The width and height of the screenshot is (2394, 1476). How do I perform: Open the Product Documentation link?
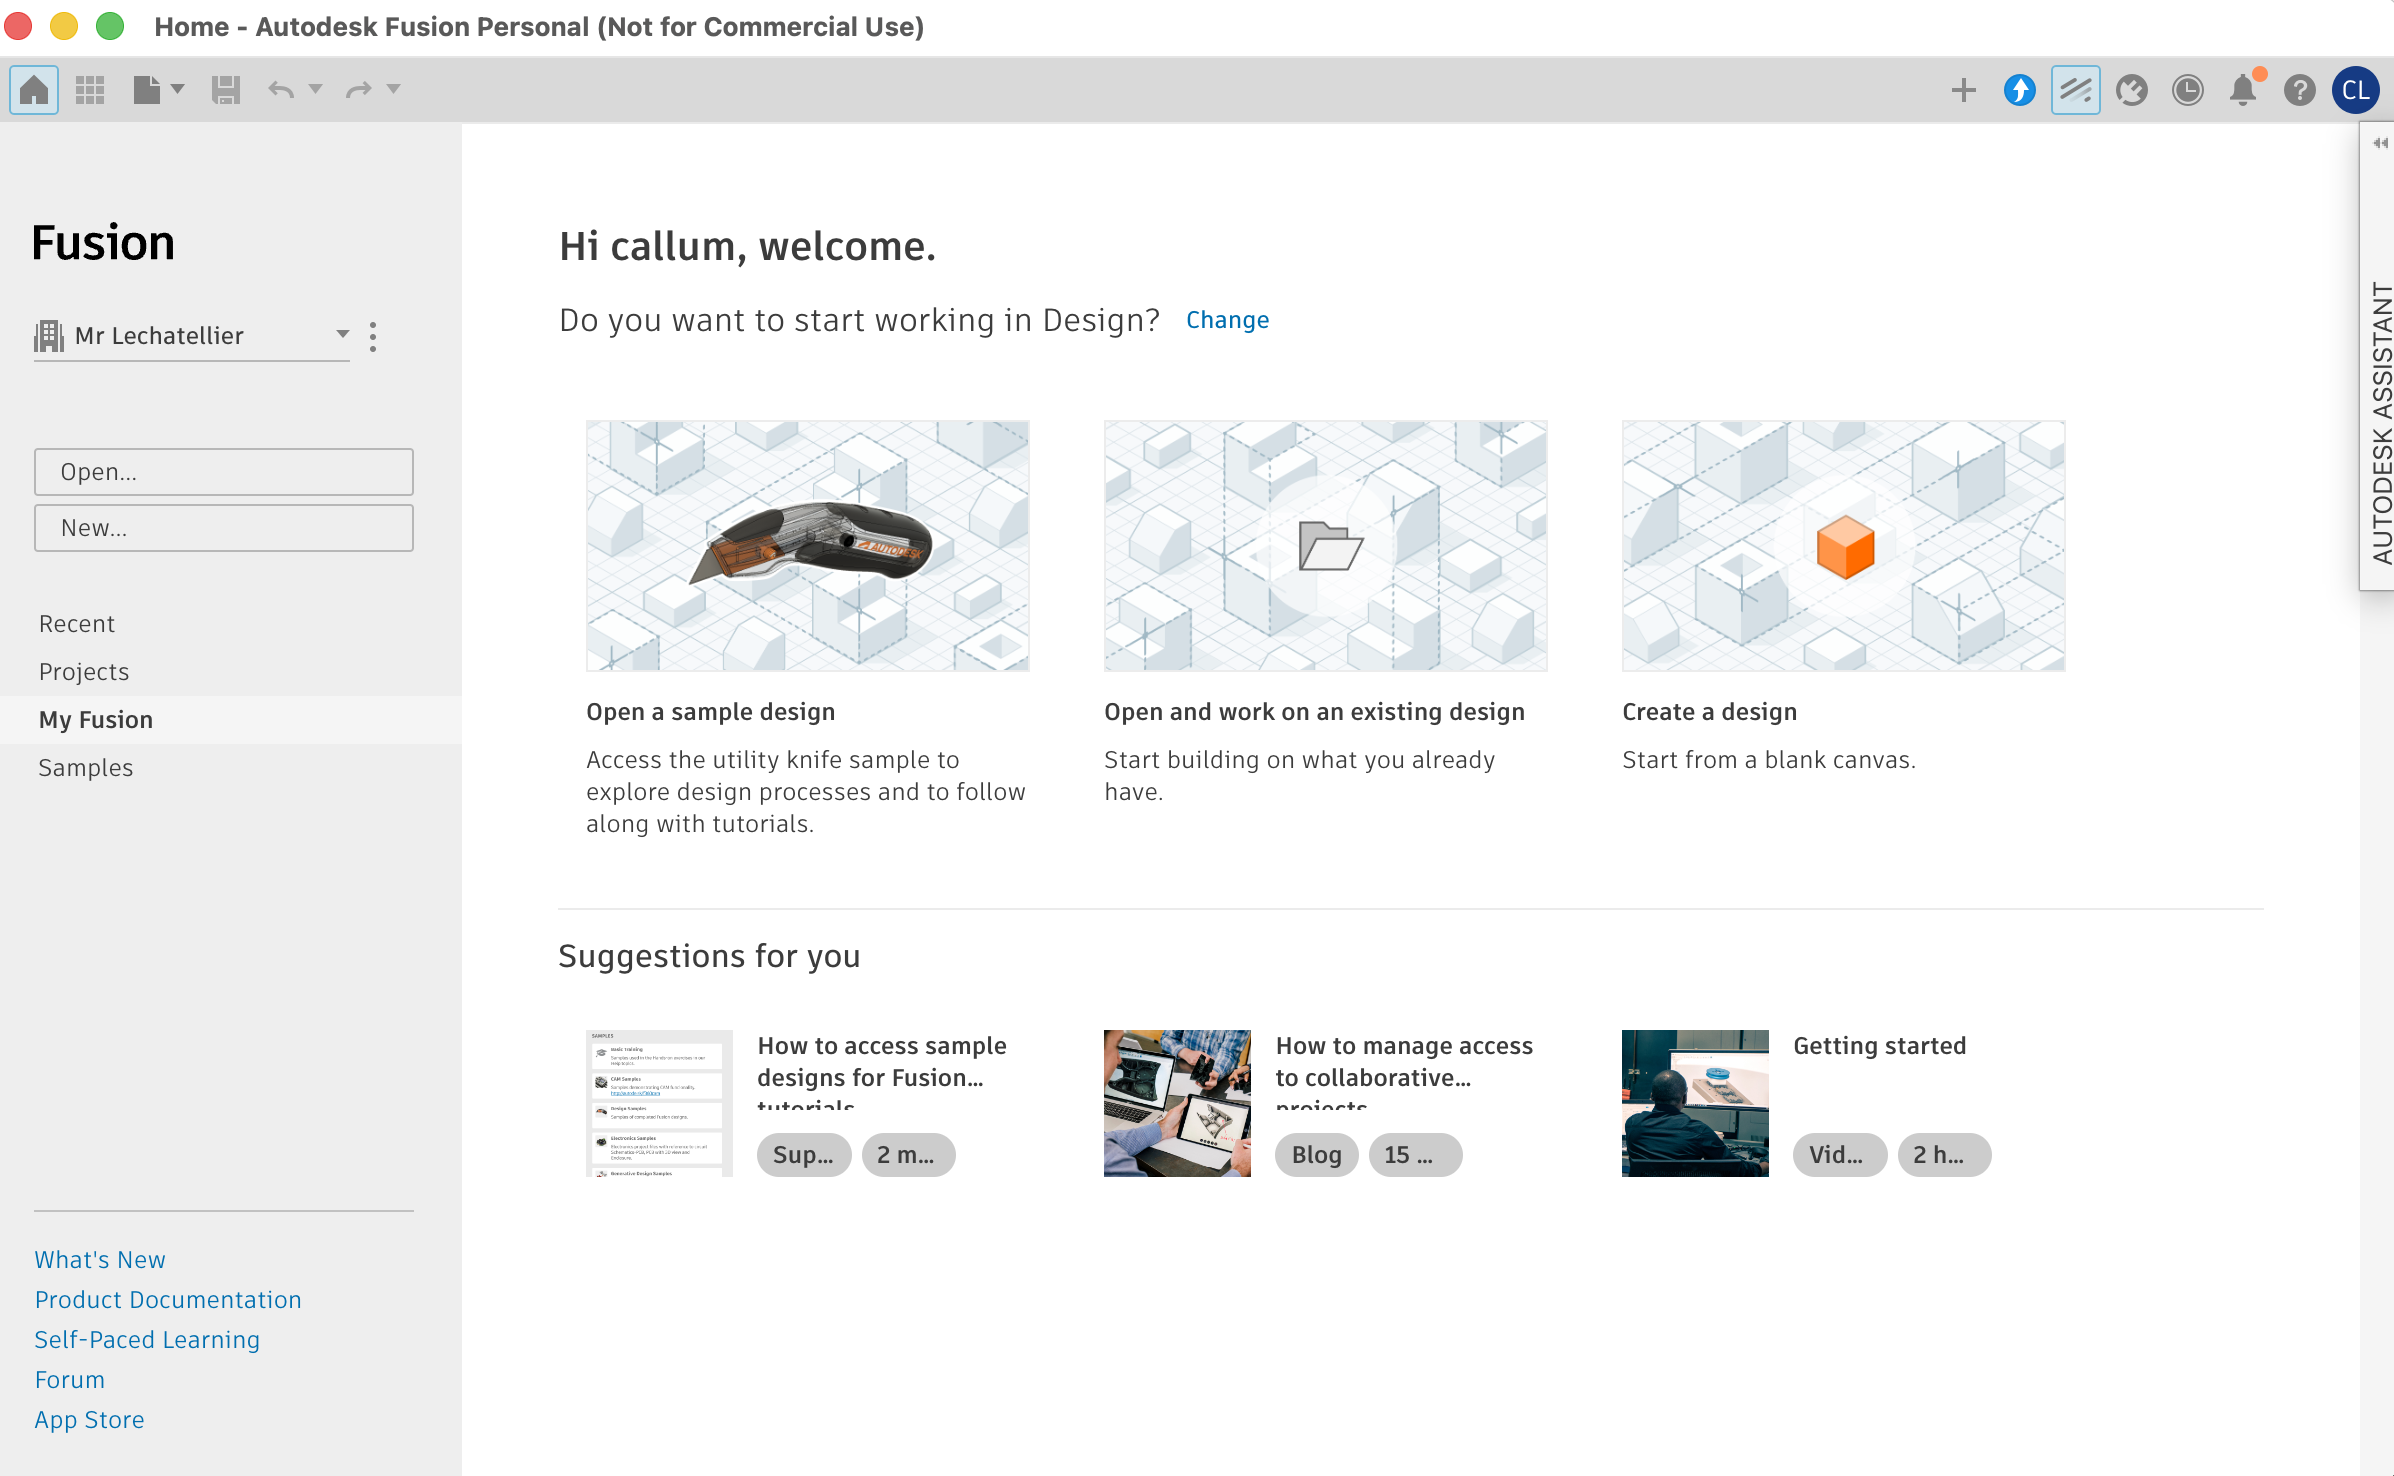point(168,1300)
